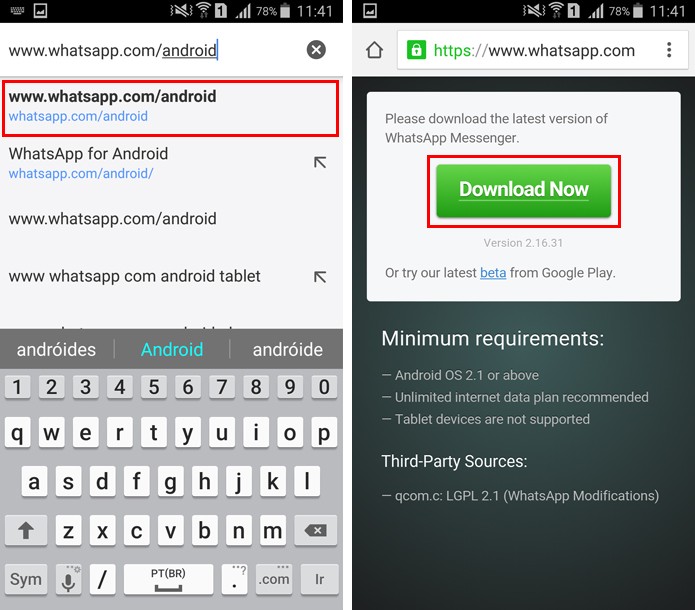Tap the Ir go key
The image size is (695, 610).
pyautogui.click(x=319, y=579)
